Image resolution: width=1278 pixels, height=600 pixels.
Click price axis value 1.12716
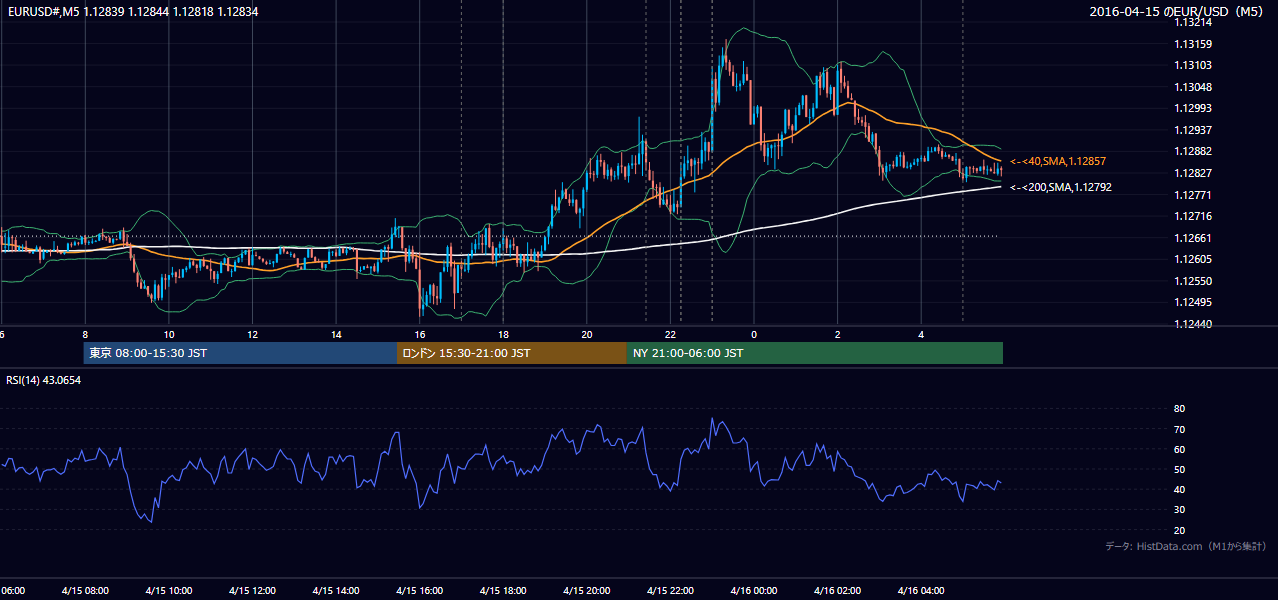[1192, 216]
